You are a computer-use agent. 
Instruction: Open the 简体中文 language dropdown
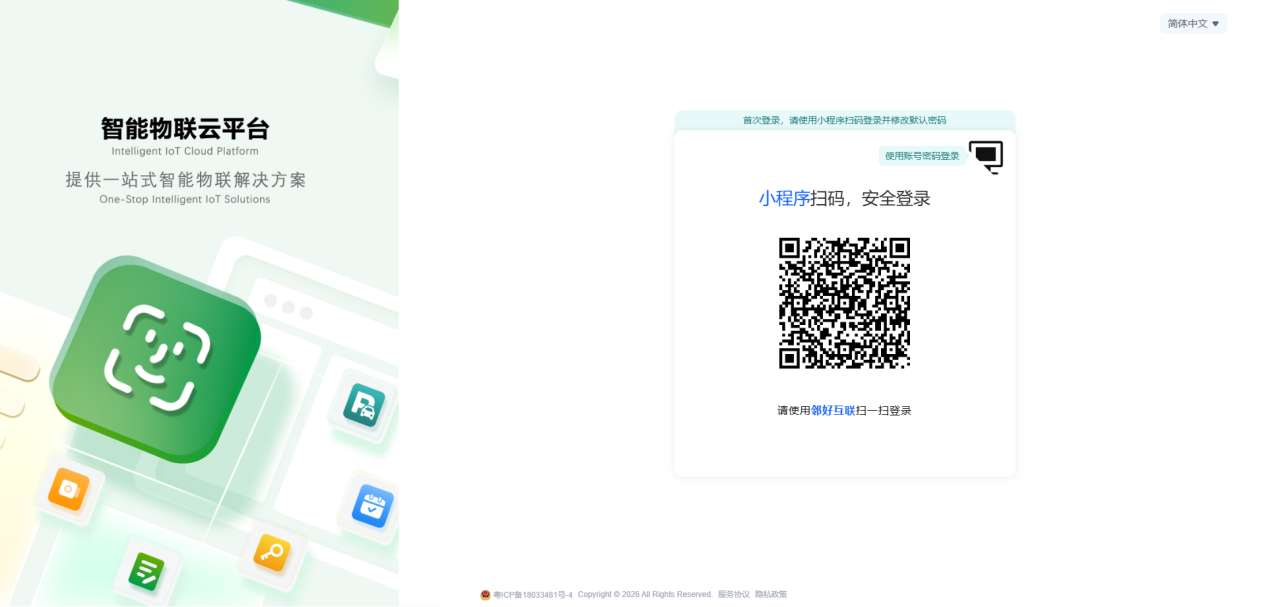tap(1193, 23)
